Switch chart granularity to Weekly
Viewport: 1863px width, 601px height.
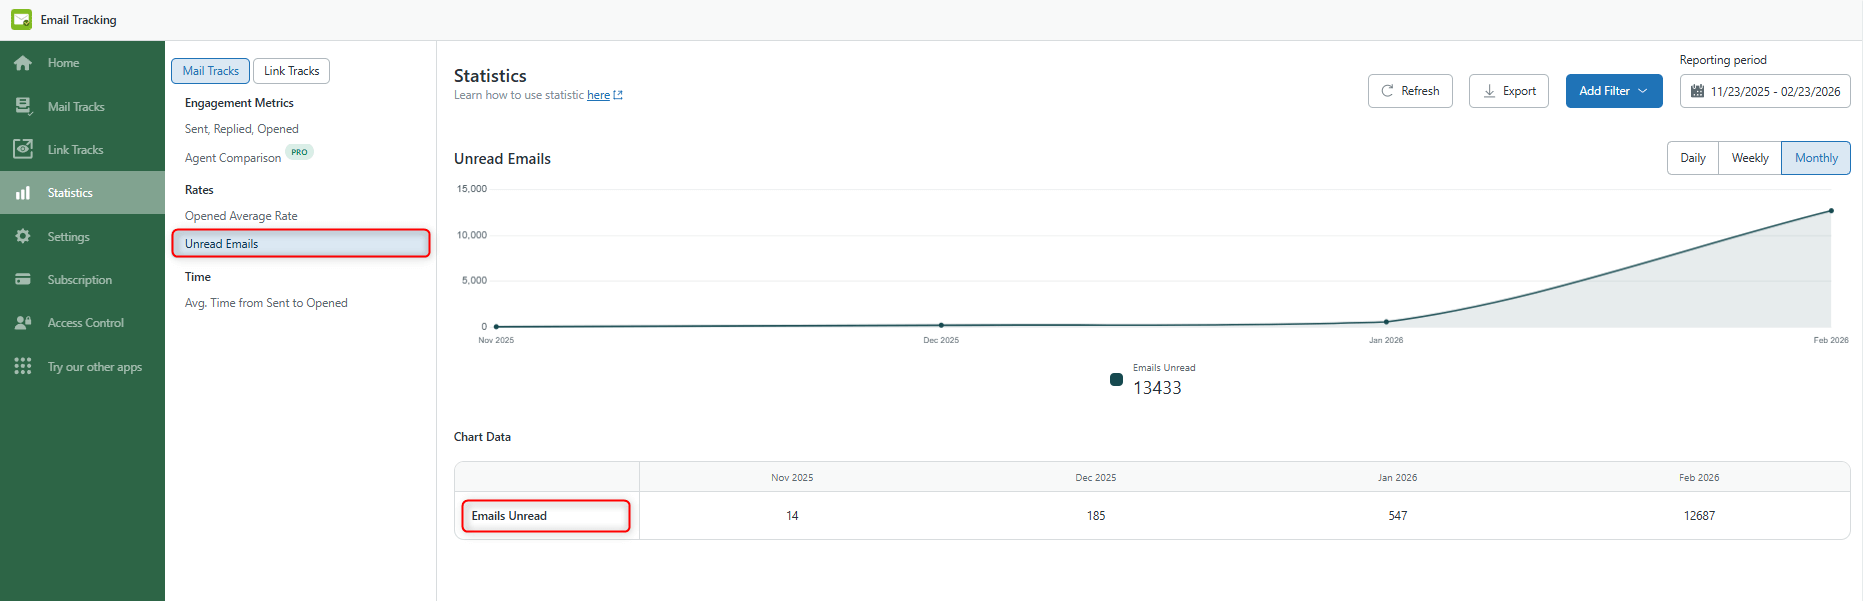point(1749,158)
